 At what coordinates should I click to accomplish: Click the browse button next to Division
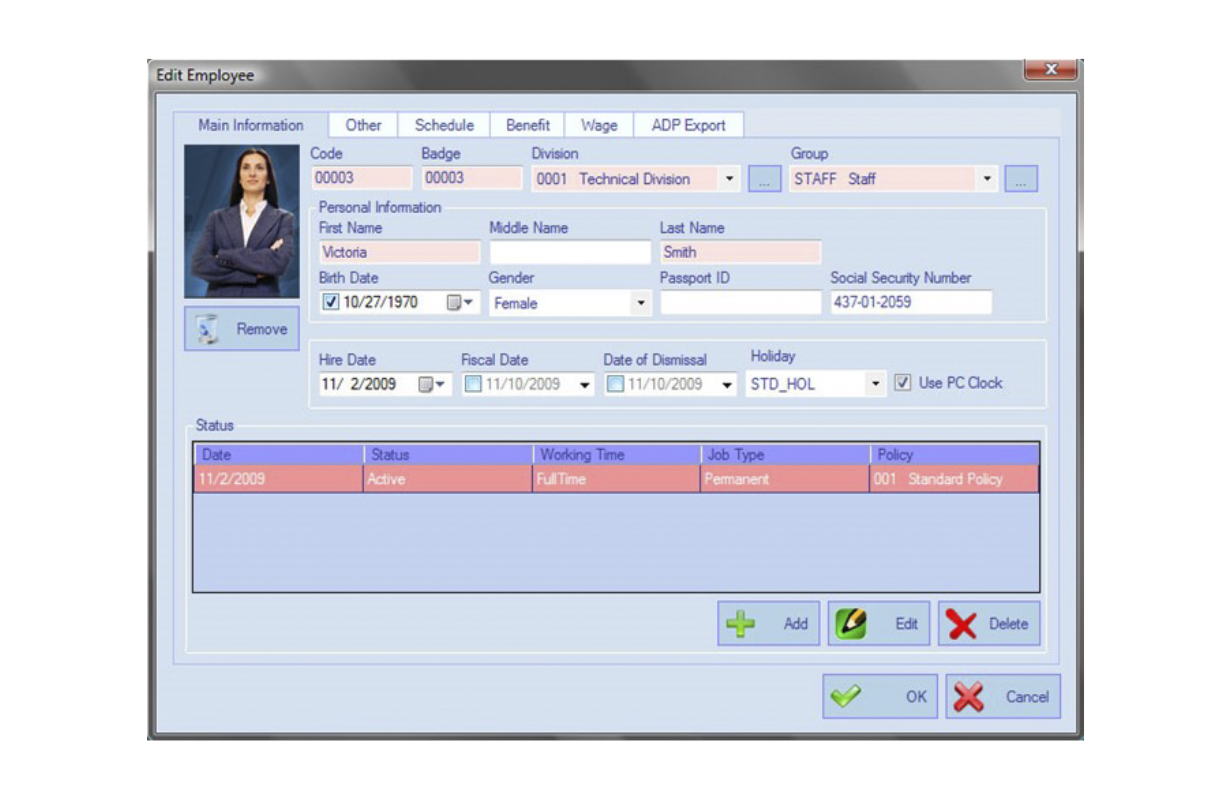[764, 180]
